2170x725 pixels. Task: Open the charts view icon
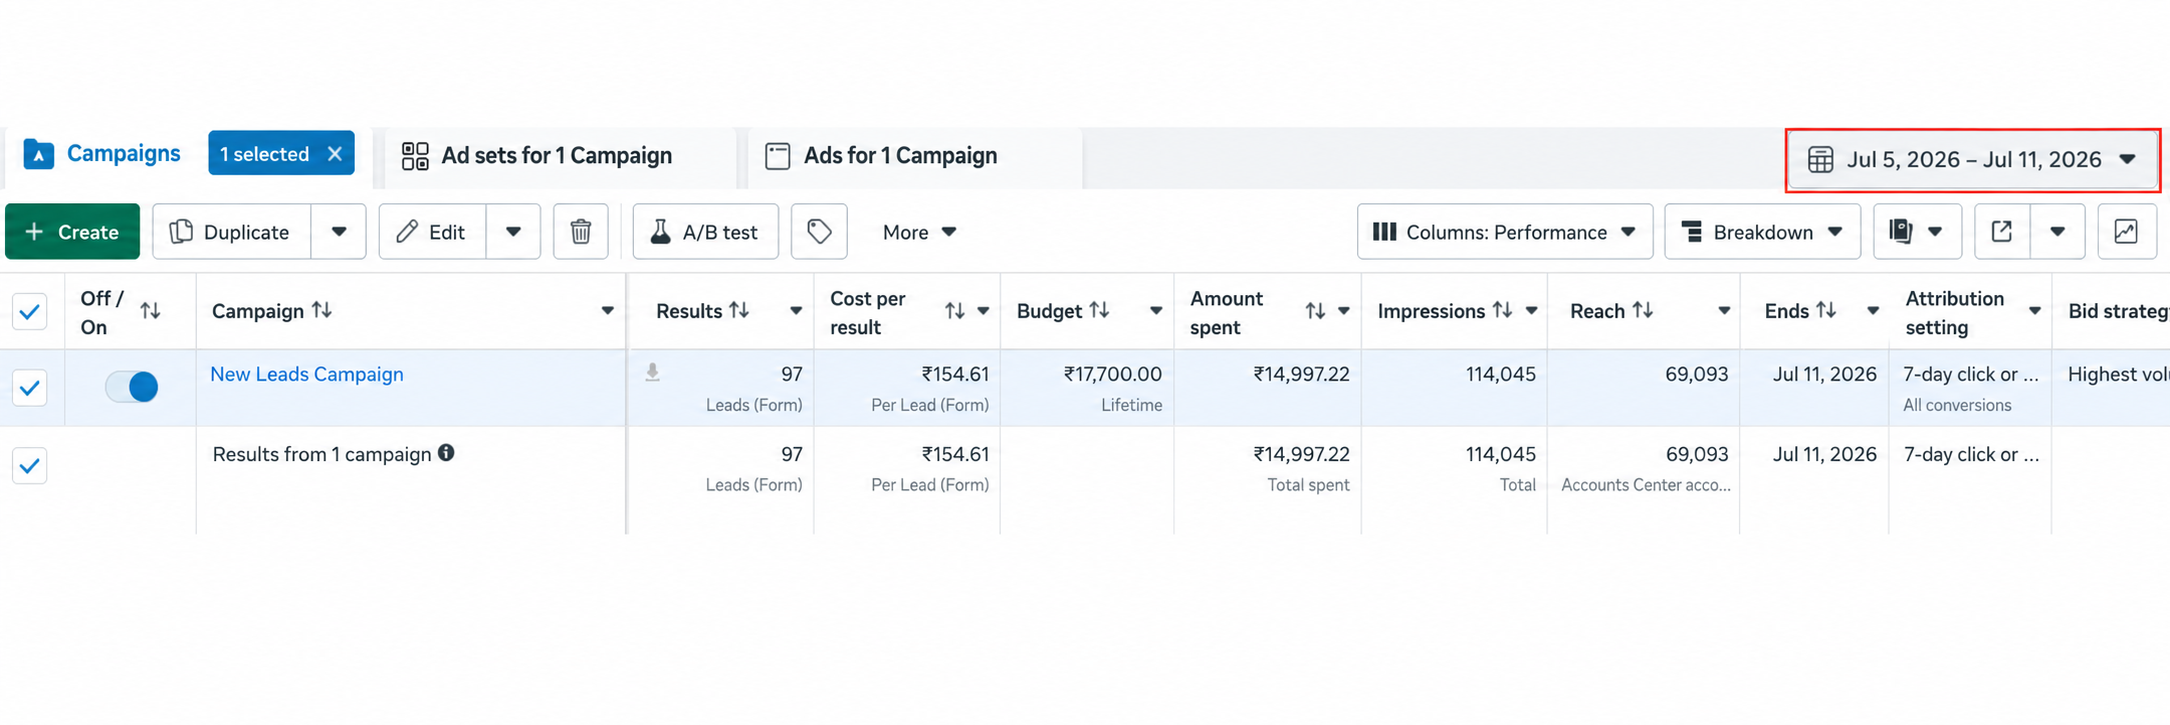point(2126,232)
